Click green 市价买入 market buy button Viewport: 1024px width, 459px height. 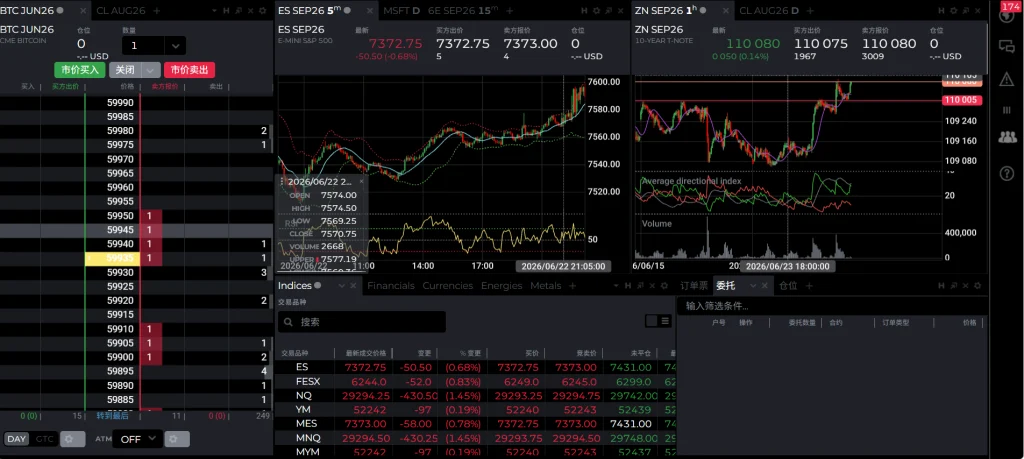pyautogui.click(x=79, y=70)
